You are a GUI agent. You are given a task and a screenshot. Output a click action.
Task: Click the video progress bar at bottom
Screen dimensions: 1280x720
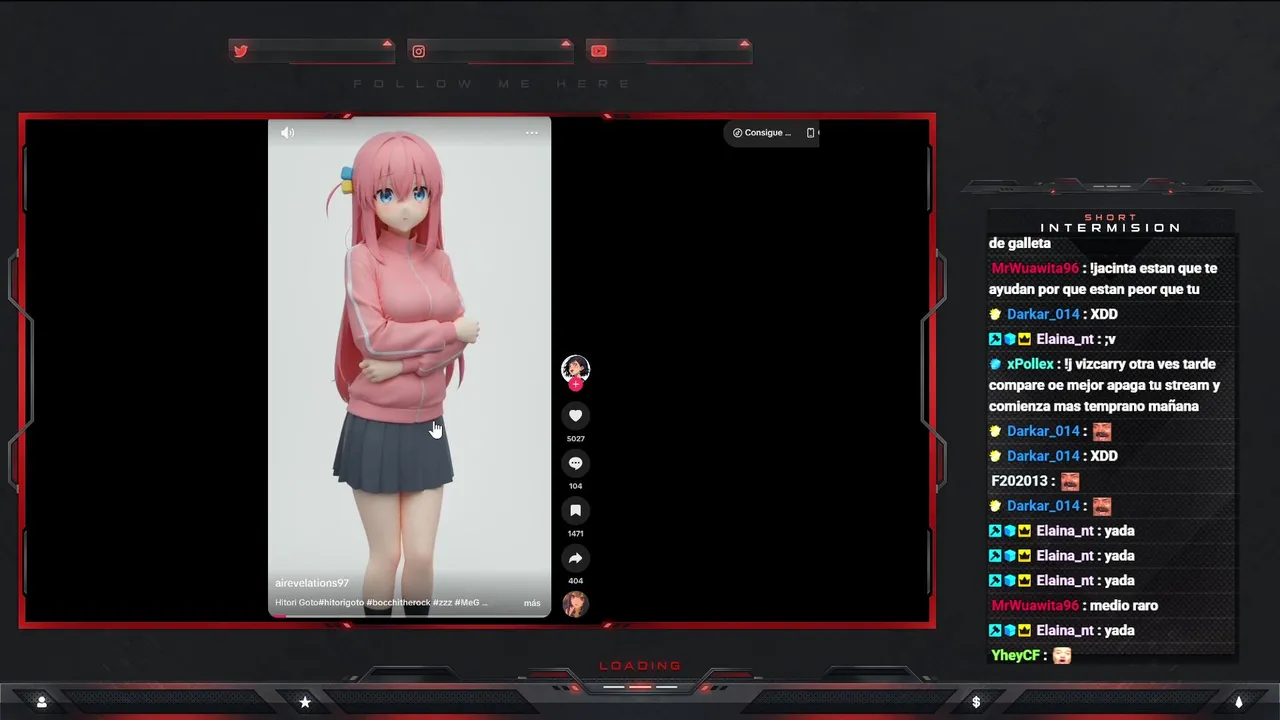(409, 615)
